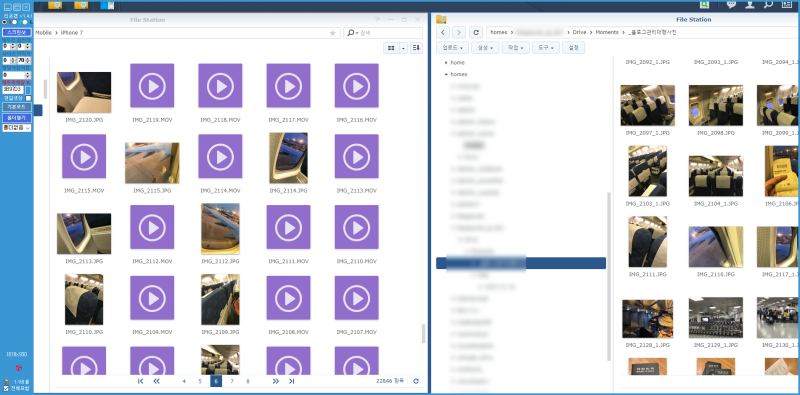The image size is (800, 395).
Task: Go to page 4 of file list
Action: pyautogui.click(x=184, y=381)
